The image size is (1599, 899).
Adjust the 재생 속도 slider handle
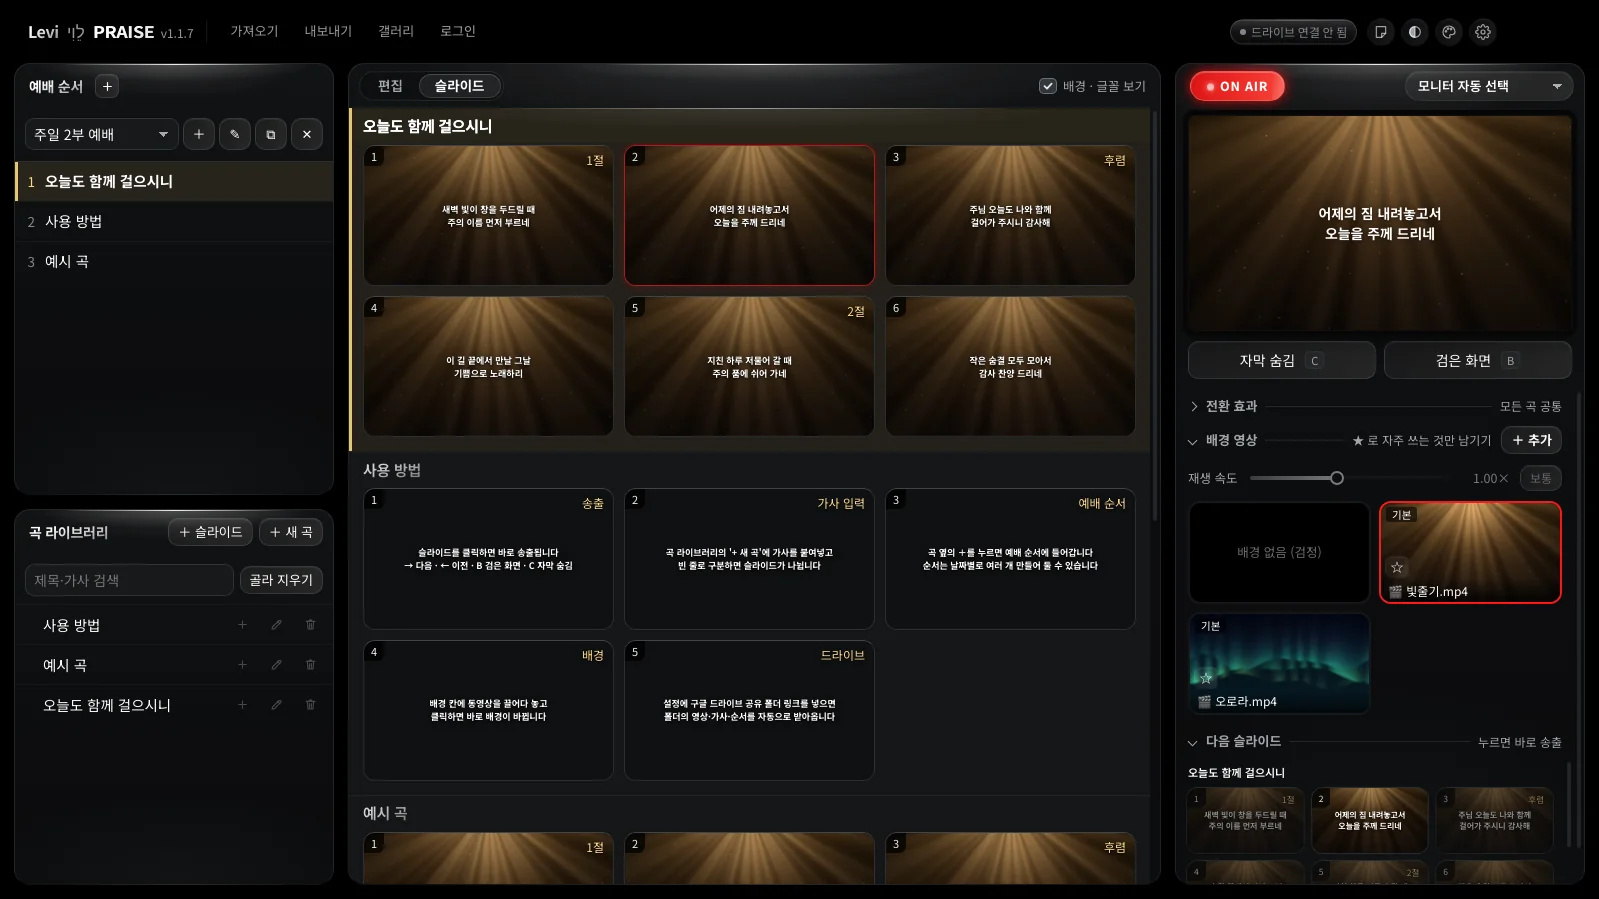pos(1337,478)
